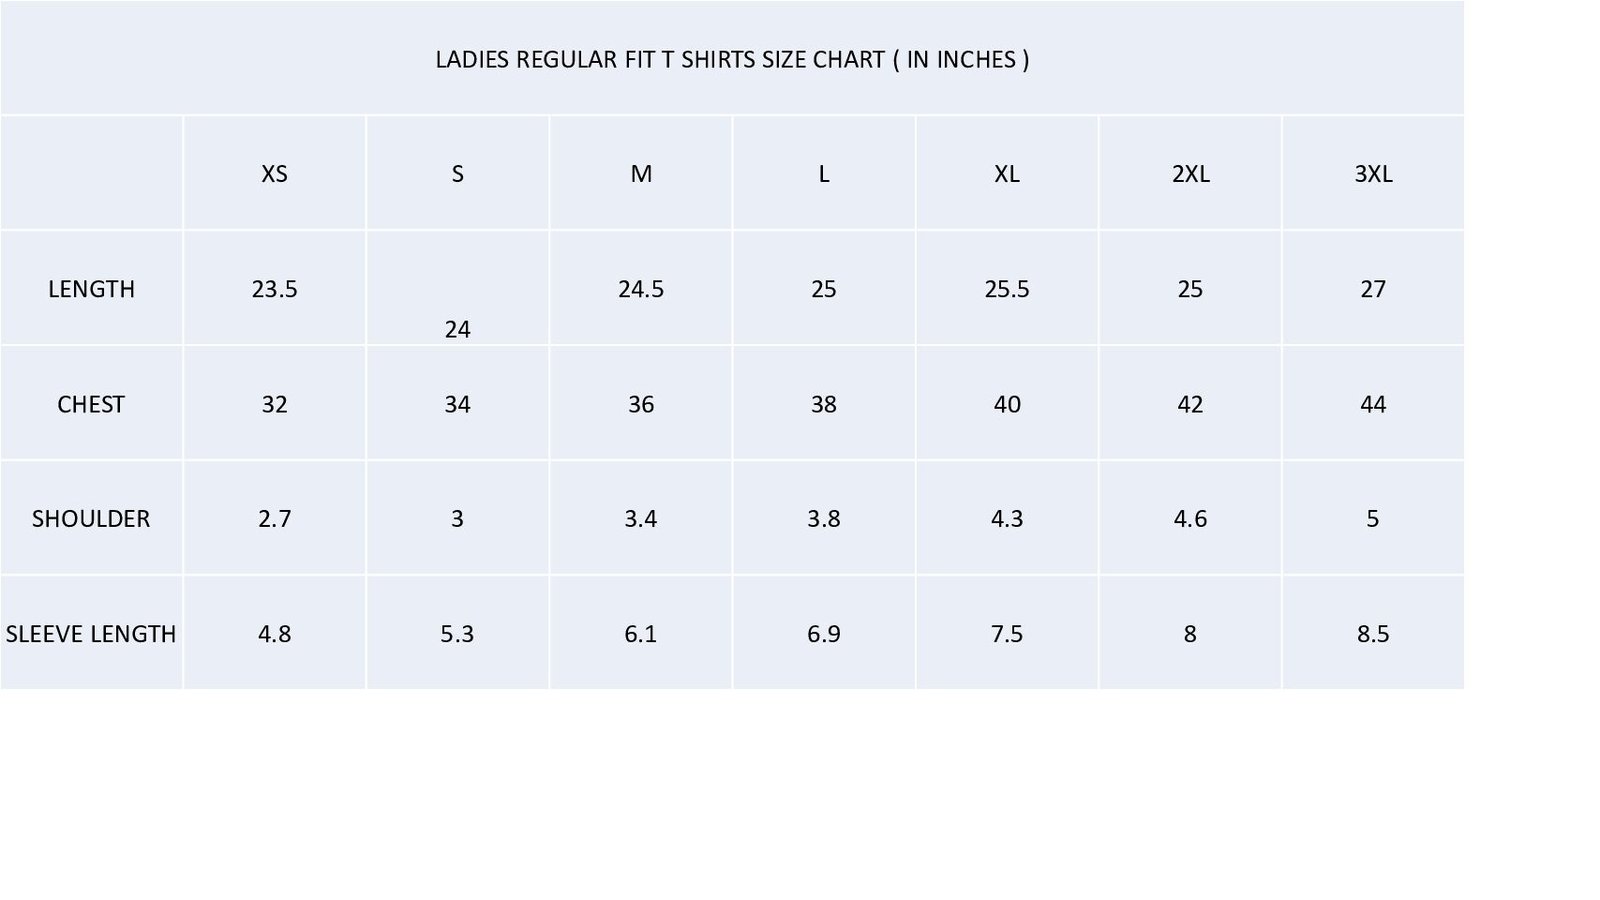Select the 3XL column header
Screen dimensions: 1600x900
pyautogui.click(x=1373, y=174)
